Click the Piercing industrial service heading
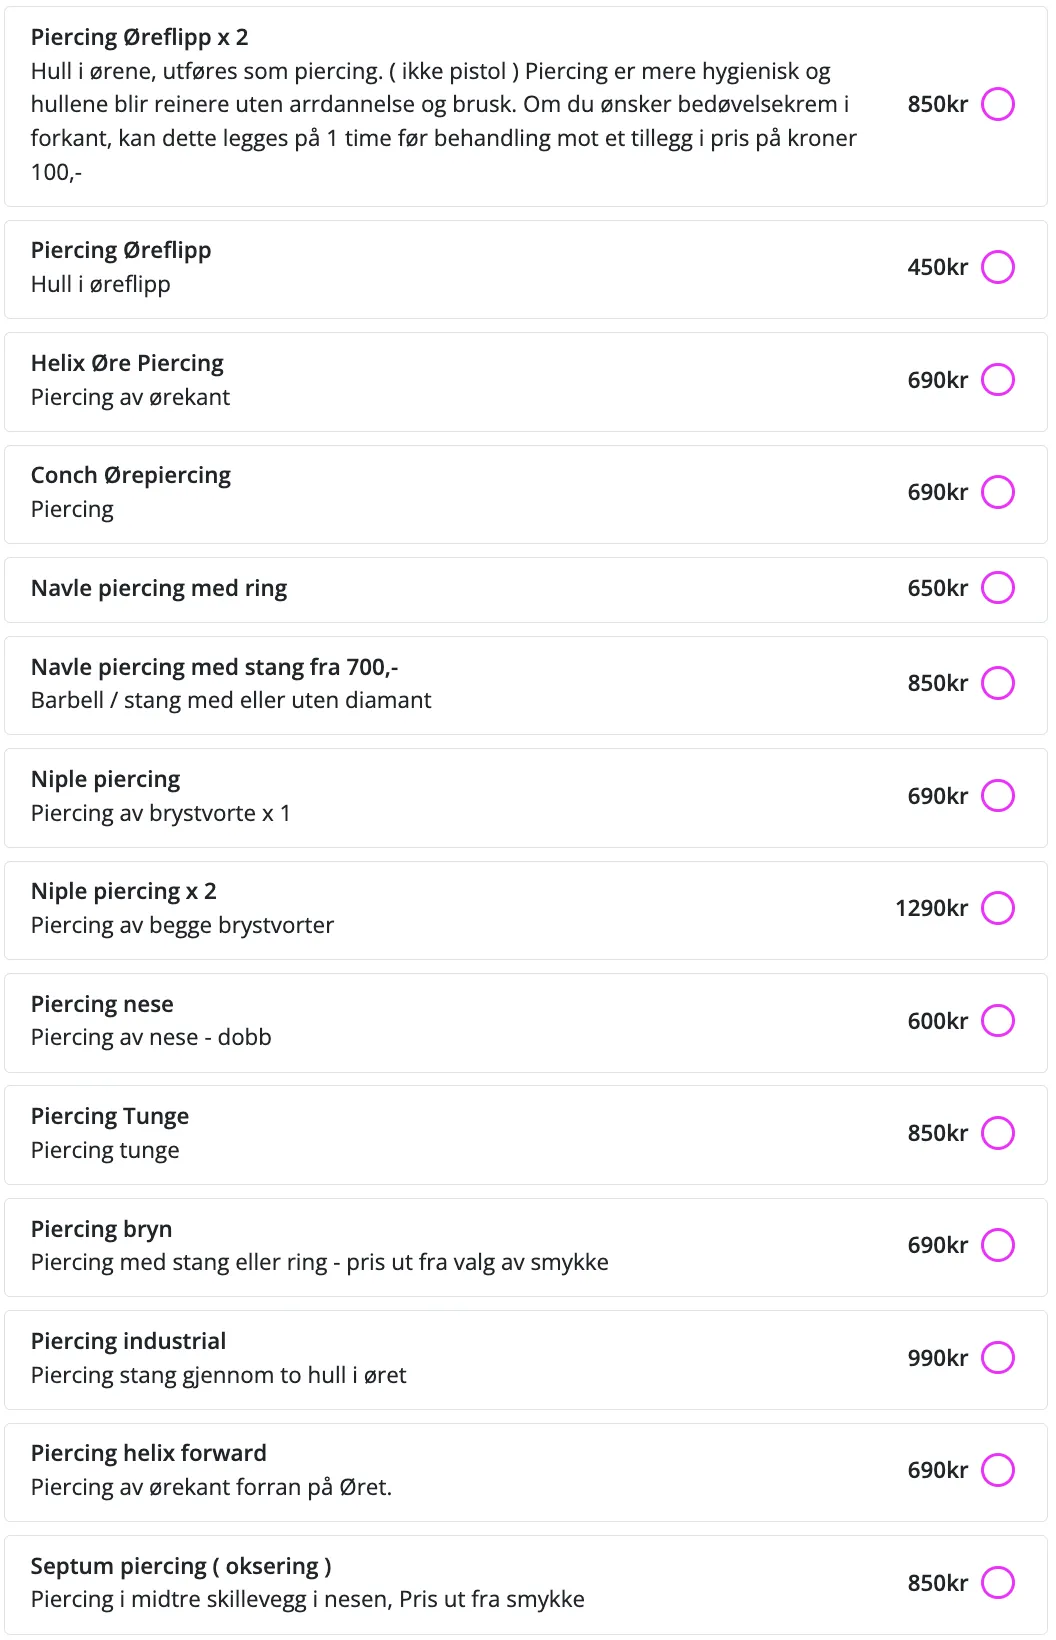Image resolution: width=1056 pixels, height=1640 pixels. (128, 1341)
